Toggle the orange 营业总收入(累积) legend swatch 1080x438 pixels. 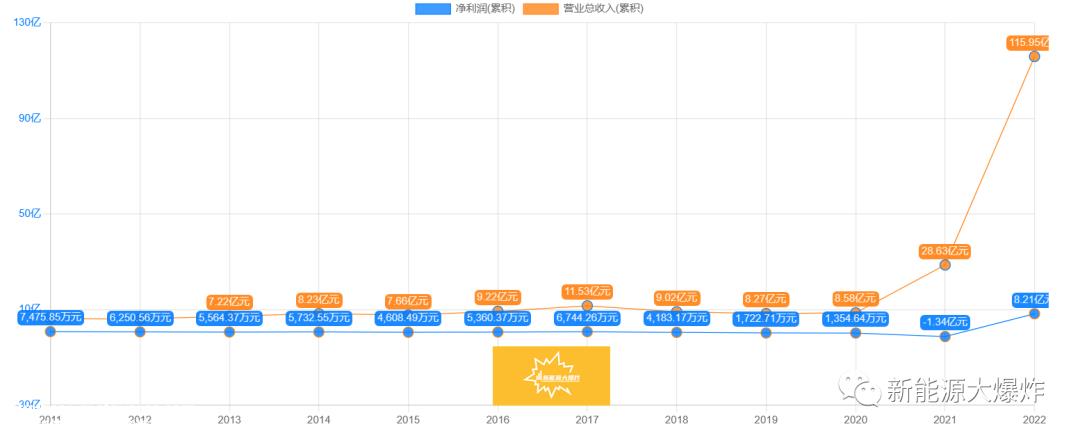[541, 9]
